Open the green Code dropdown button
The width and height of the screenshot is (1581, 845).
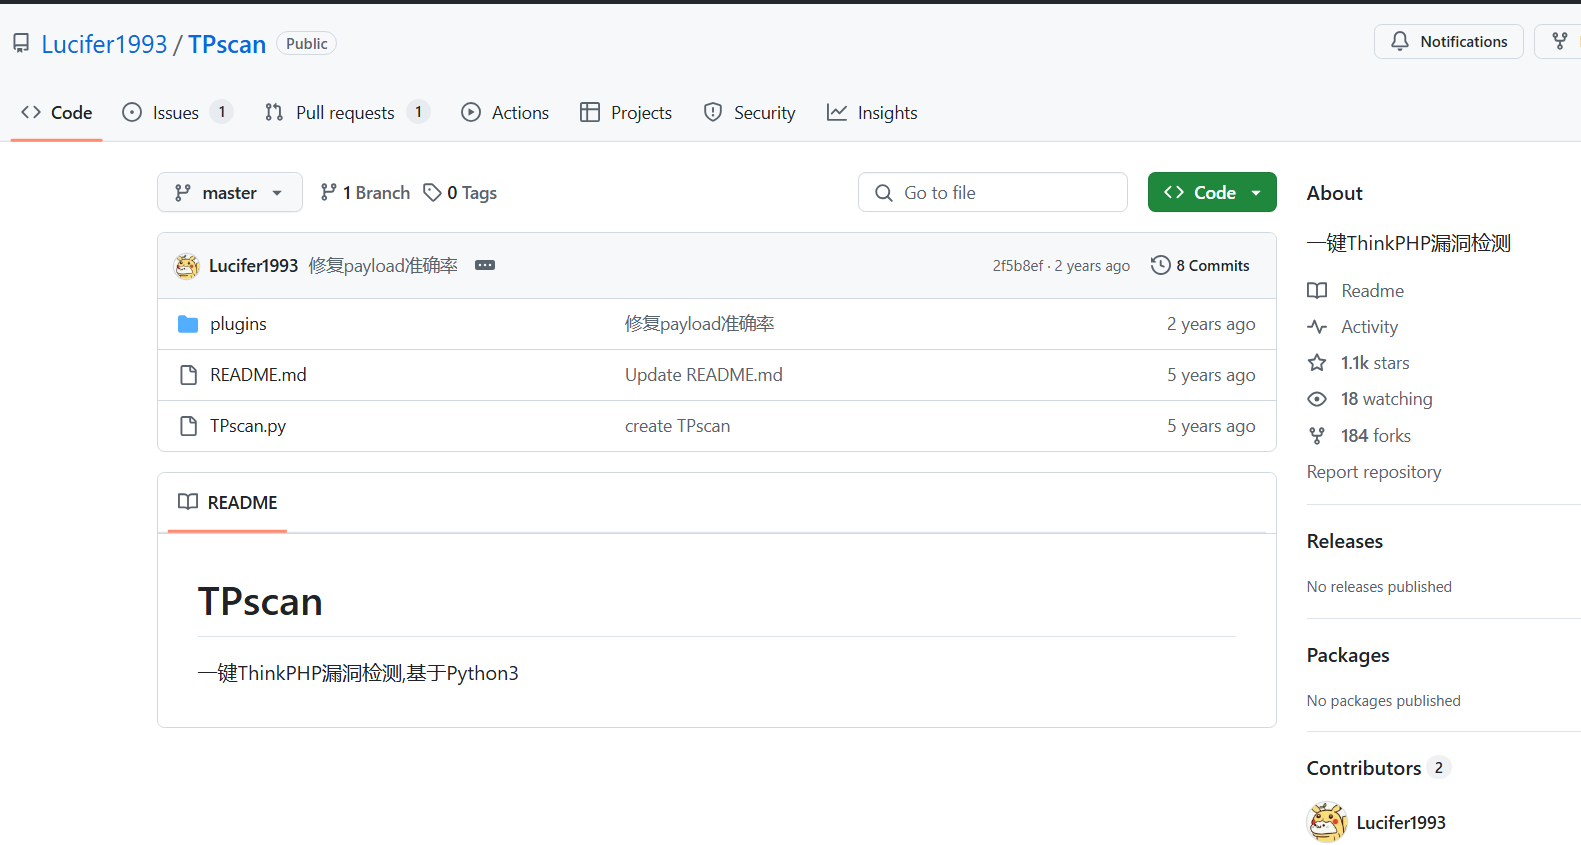point(1212,192)
